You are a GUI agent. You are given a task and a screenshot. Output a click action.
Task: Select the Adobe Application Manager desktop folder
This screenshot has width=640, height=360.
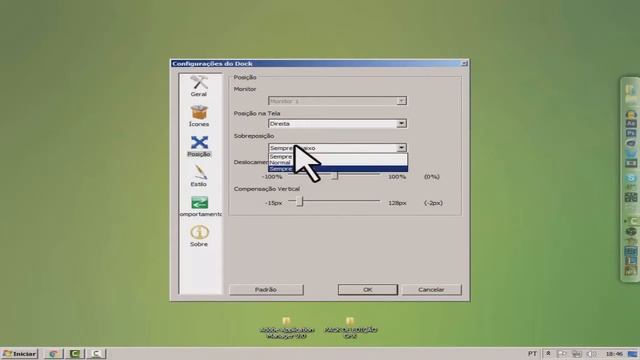click(287, 328)
